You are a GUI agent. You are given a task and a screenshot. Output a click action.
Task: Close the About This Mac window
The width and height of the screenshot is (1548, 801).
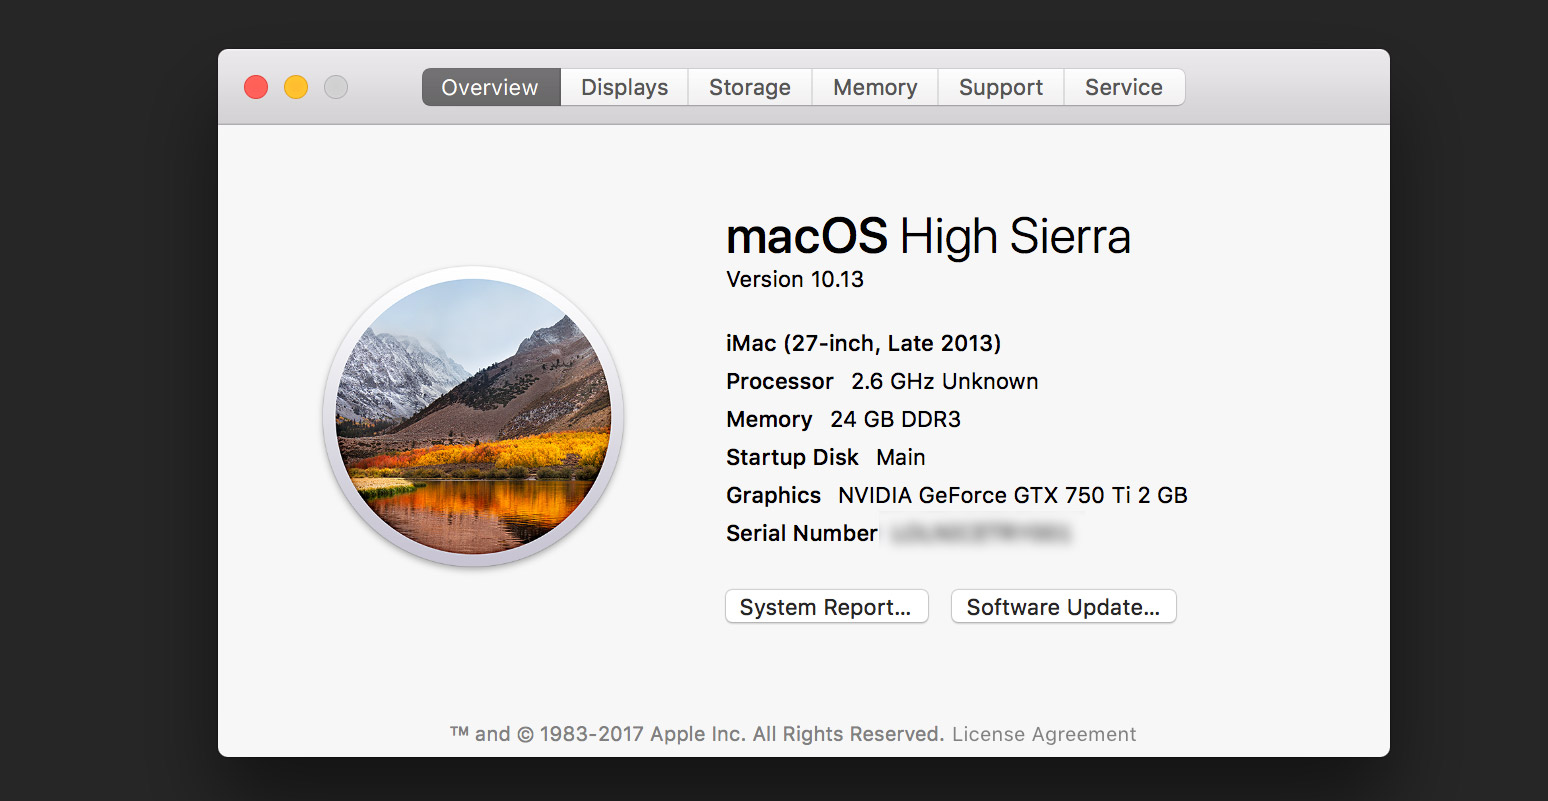tap(256, 87)
